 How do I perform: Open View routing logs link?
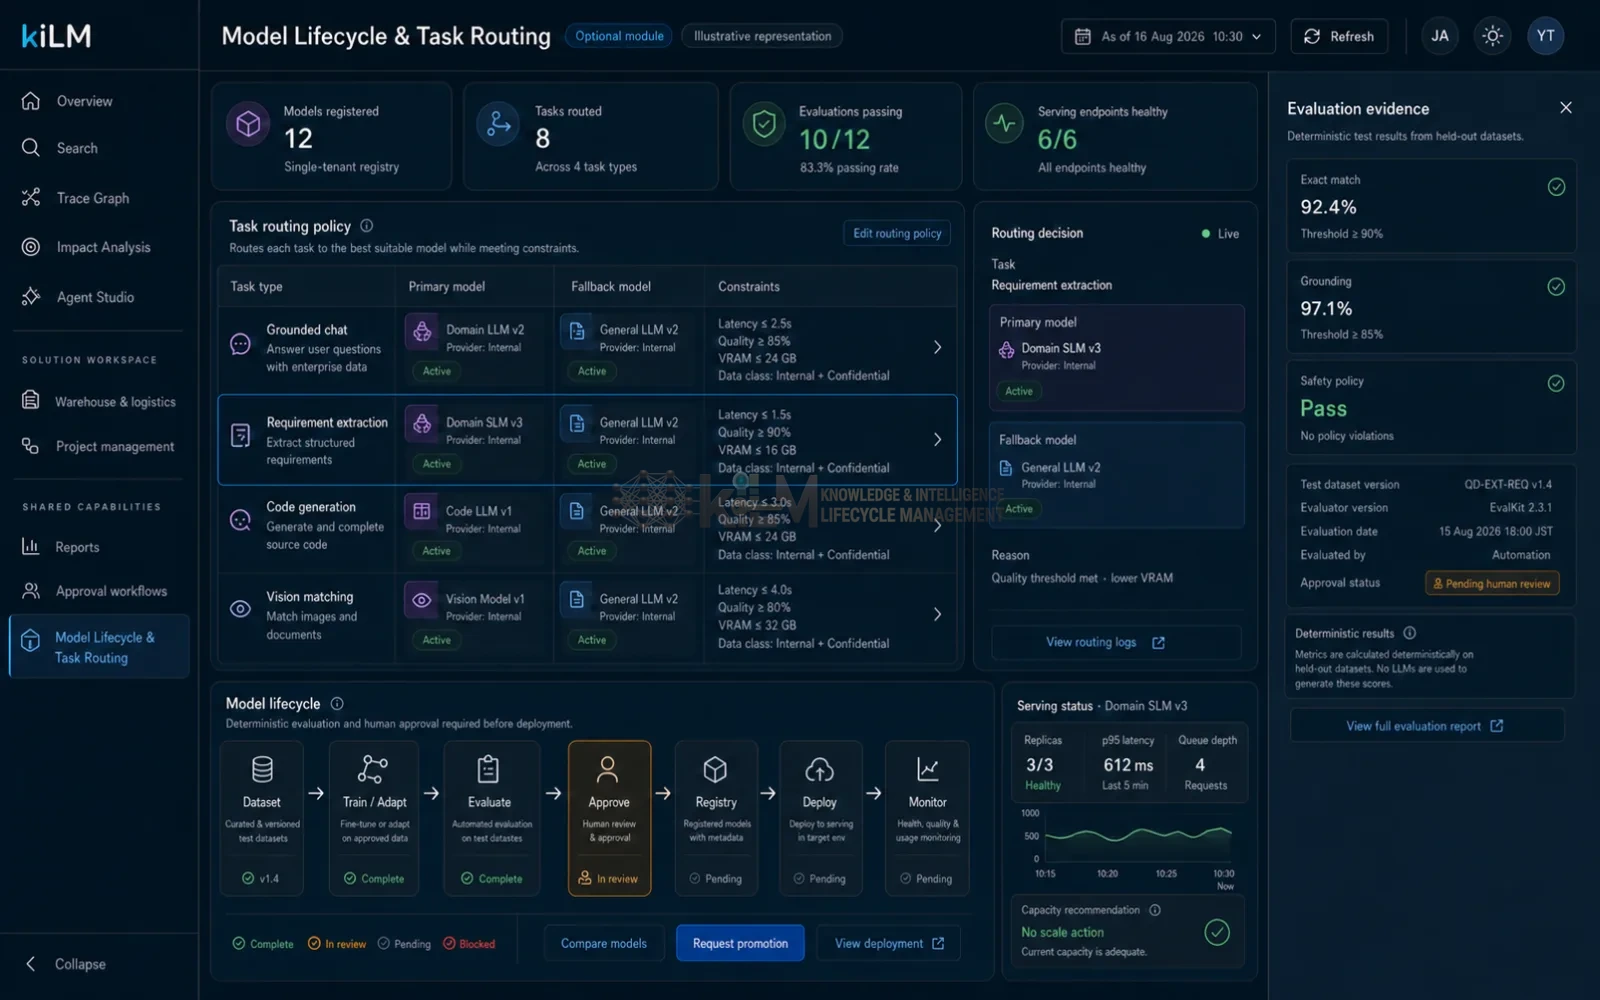click(x=1116, y=642)
